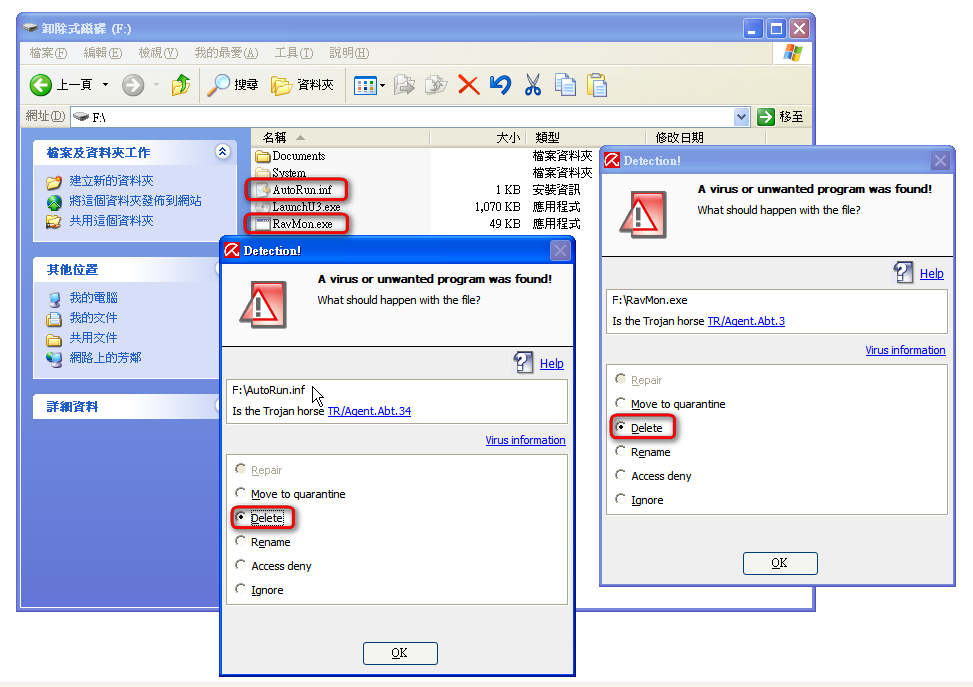Click the blue Undo arrow icon
Viewport: 973px width, 687px height.
500,85
